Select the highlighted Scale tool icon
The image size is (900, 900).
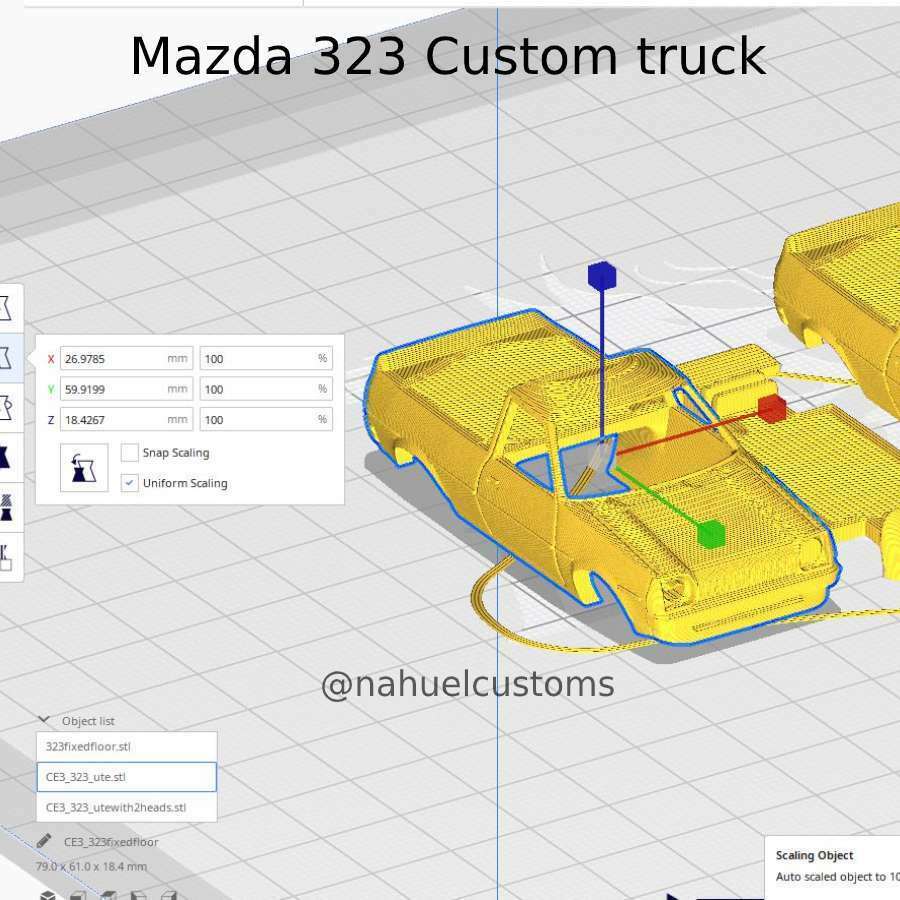click(5, 358)
